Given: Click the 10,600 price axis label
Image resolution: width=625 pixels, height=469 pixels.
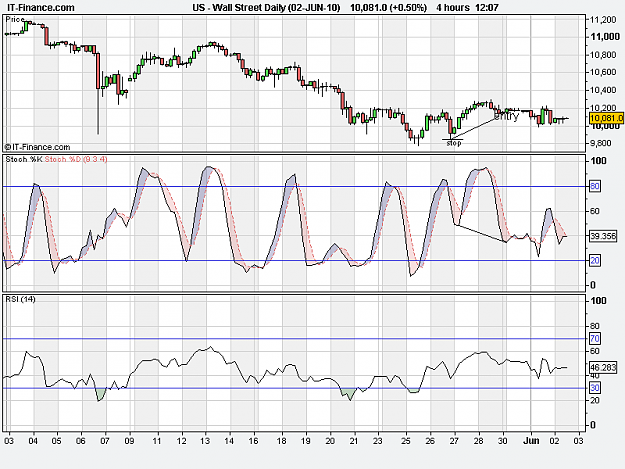Looking at the screenshot, I should click(x=603, y=72).
